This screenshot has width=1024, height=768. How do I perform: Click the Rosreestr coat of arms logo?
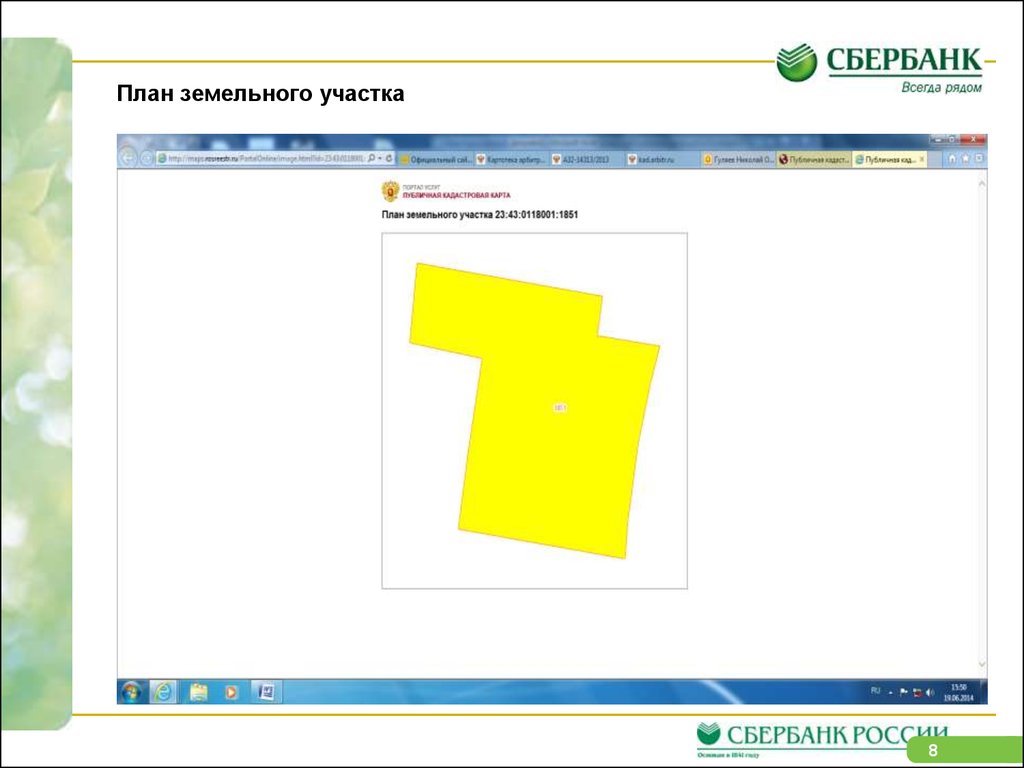(x=390, y=191)
